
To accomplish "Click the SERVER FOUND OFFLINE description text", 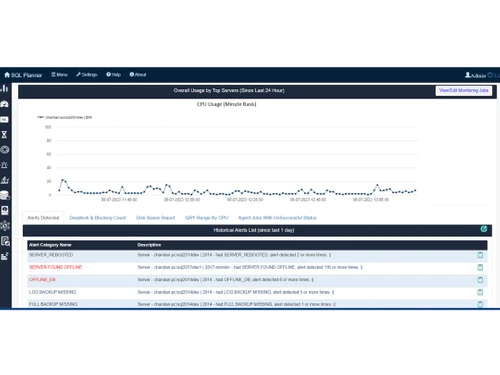I will click(x=250, y=267).
